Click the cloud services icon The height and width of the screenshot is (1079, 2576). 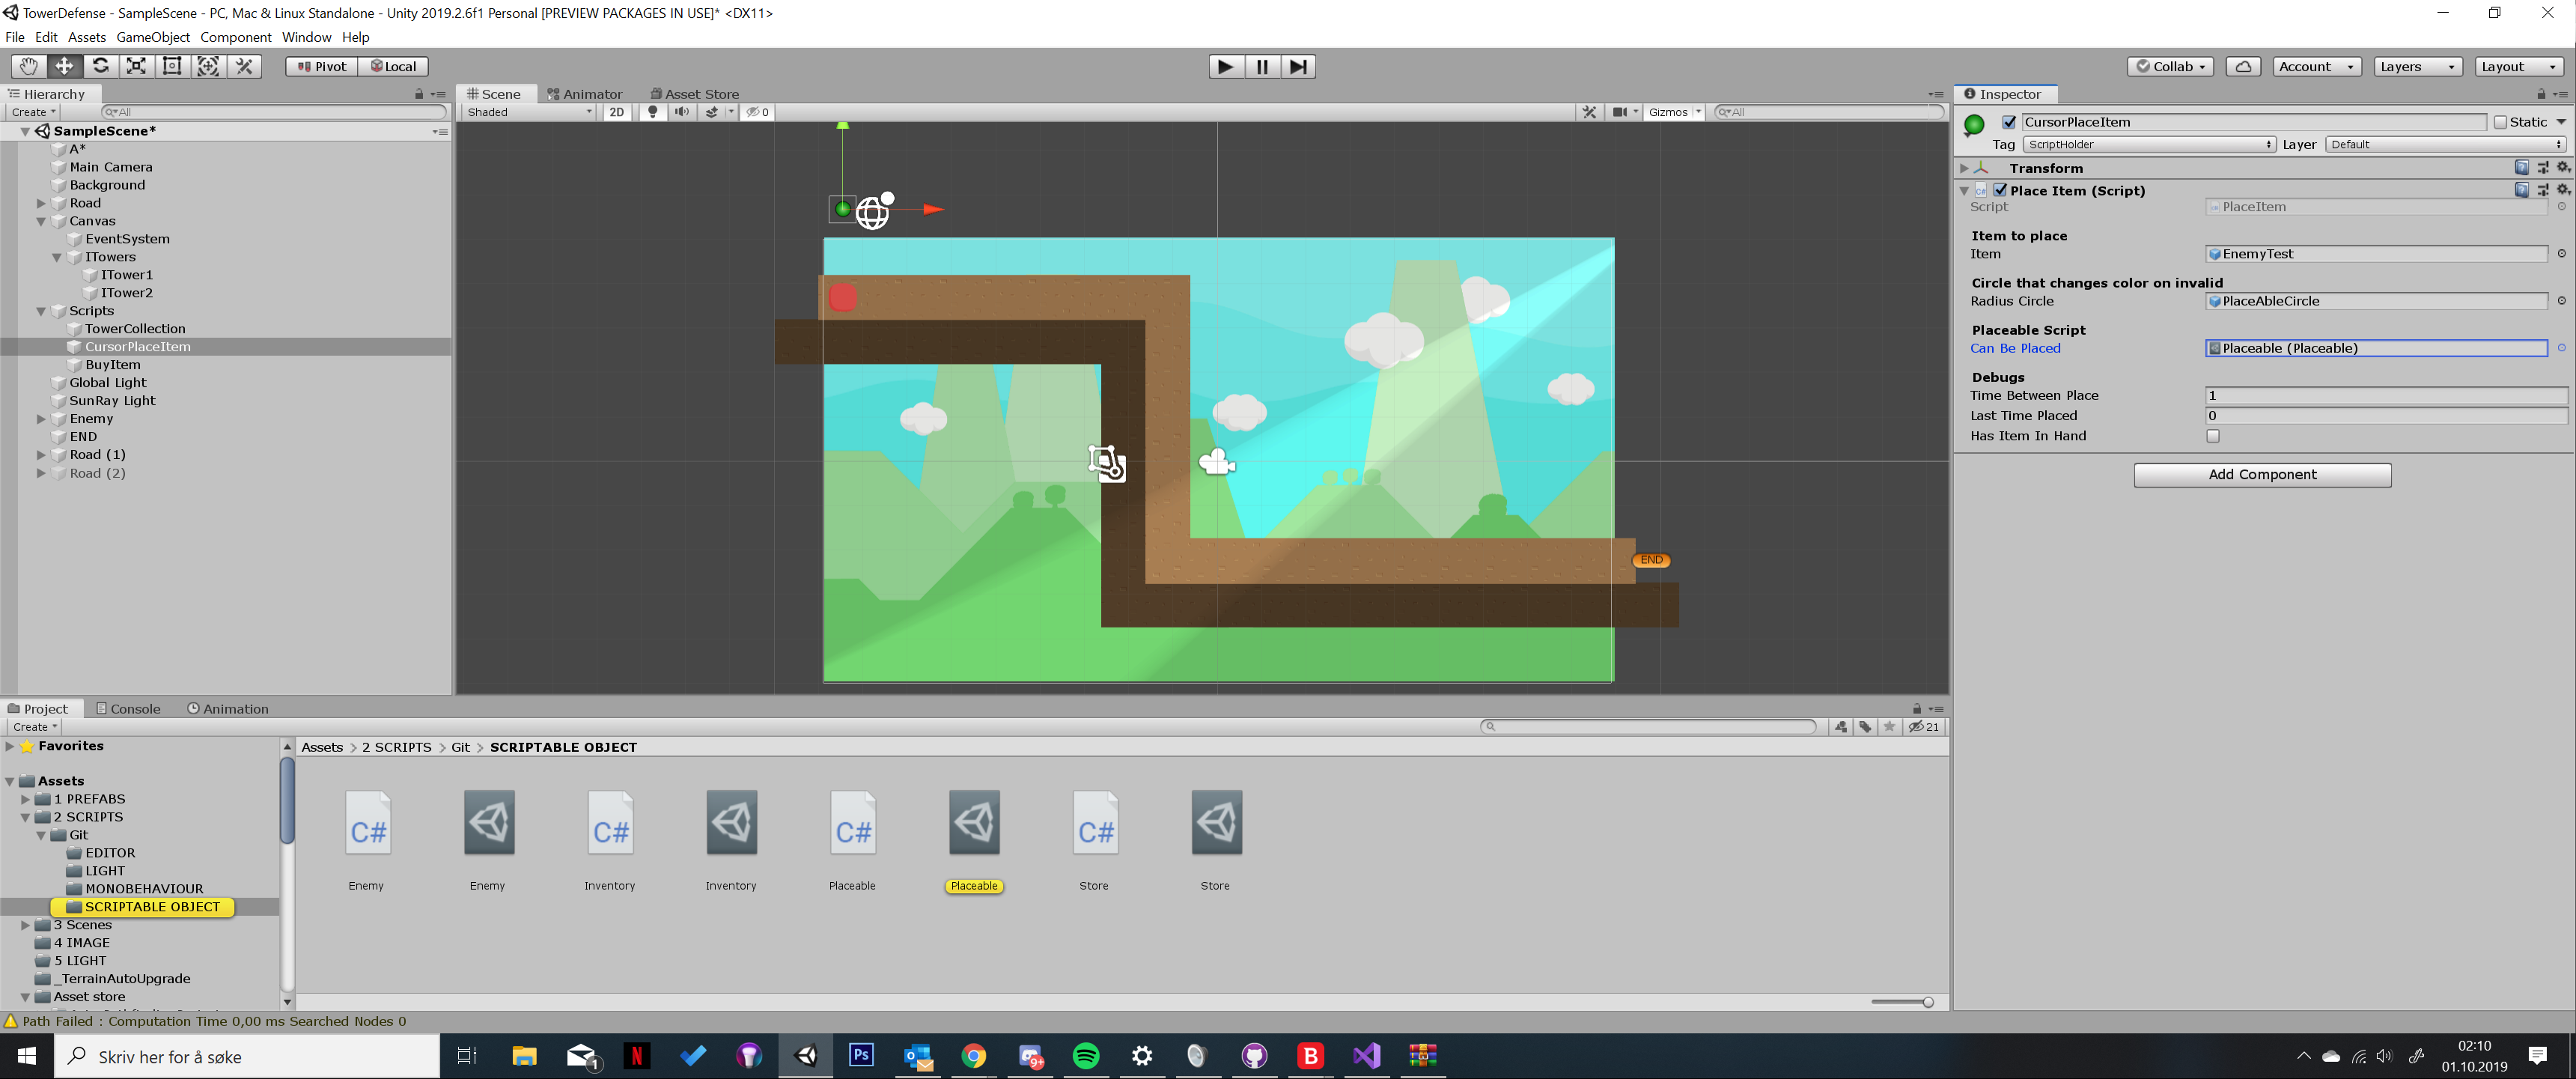coord(2243,66)
